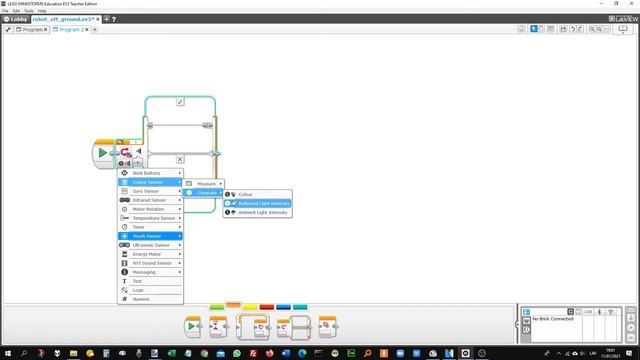This screenshot has width=640, height=360.
Task: Expand the Timer submenu arrow
Action: pos(180,227)
